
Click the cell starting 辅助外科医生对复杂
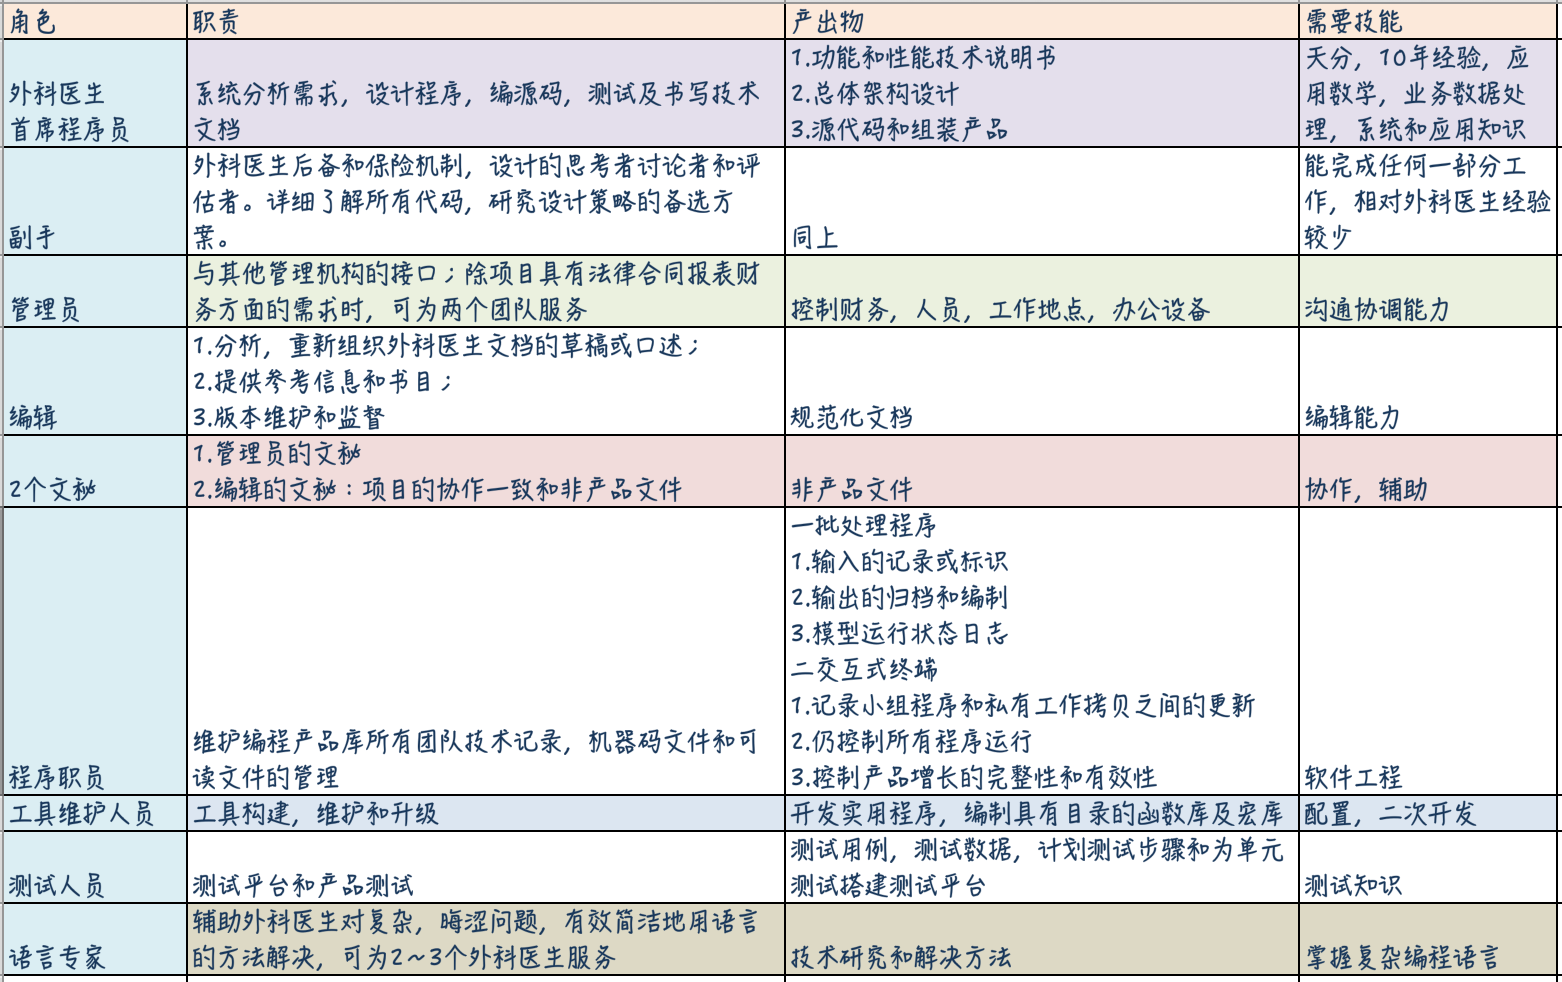pos(486,939)
